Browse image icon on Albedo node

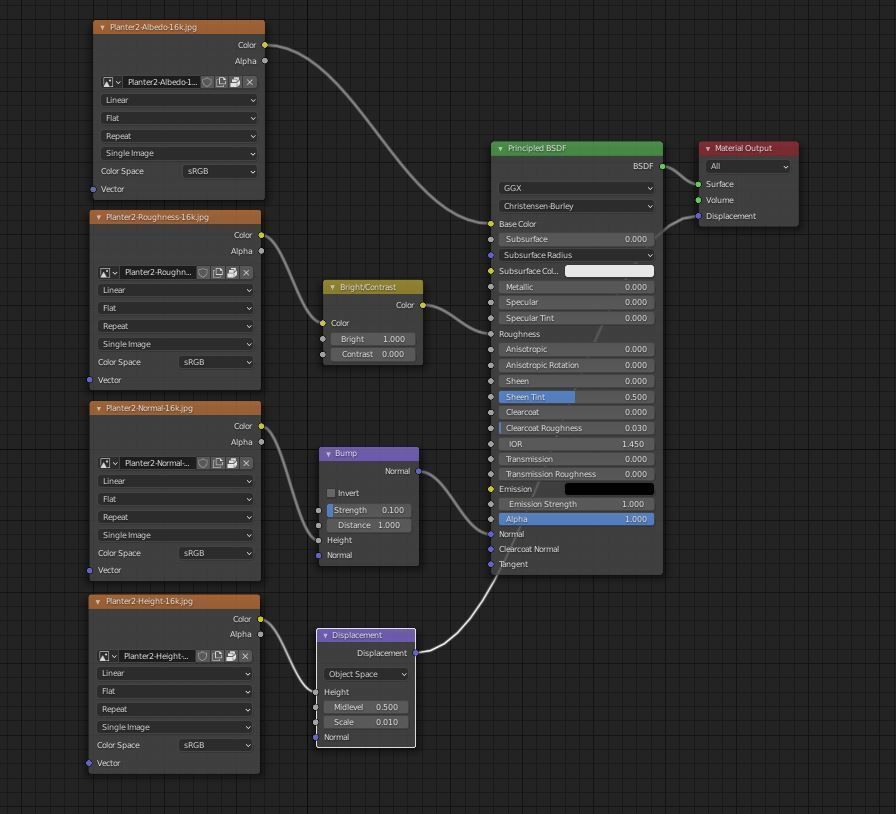(x=111, y=82)
